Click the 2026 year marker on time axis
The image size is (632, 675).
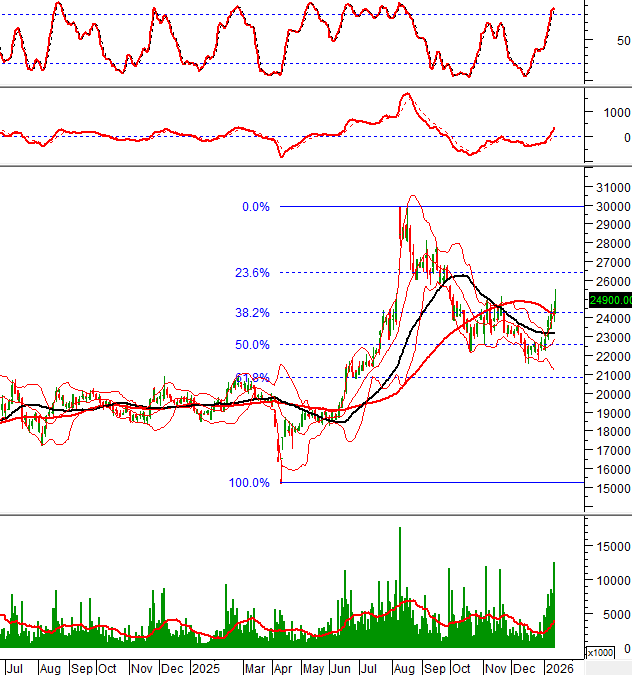pyautogui.click(x=559, y=667)
